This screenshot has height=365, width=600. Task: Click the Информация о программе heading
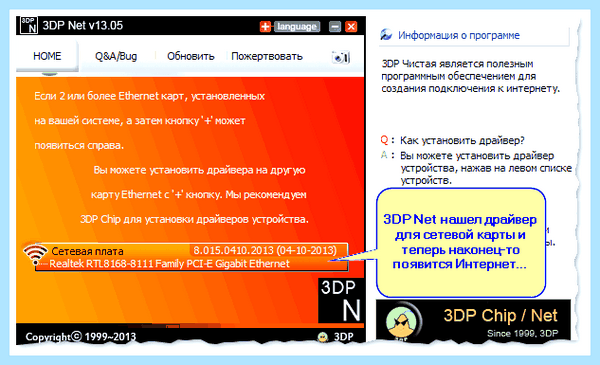pos(459,36)
